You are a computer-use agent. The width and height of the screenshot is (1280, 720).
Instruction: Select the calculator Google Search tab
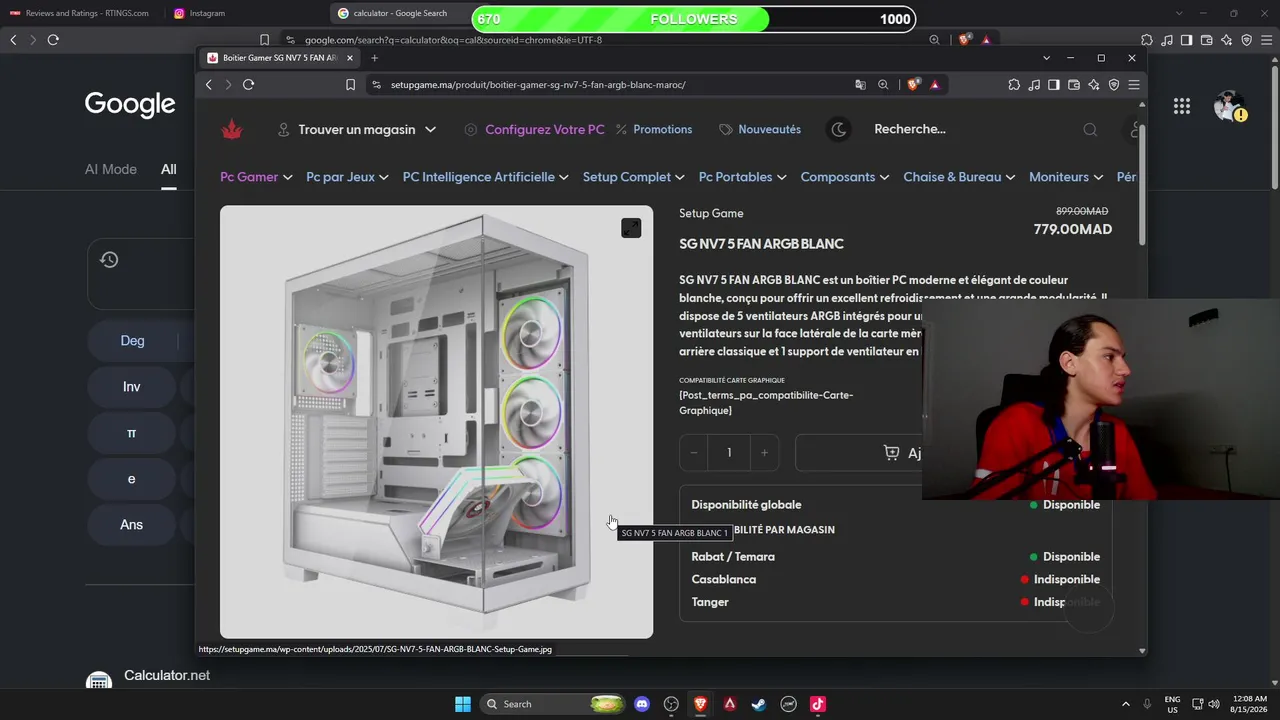click(400, 13)
